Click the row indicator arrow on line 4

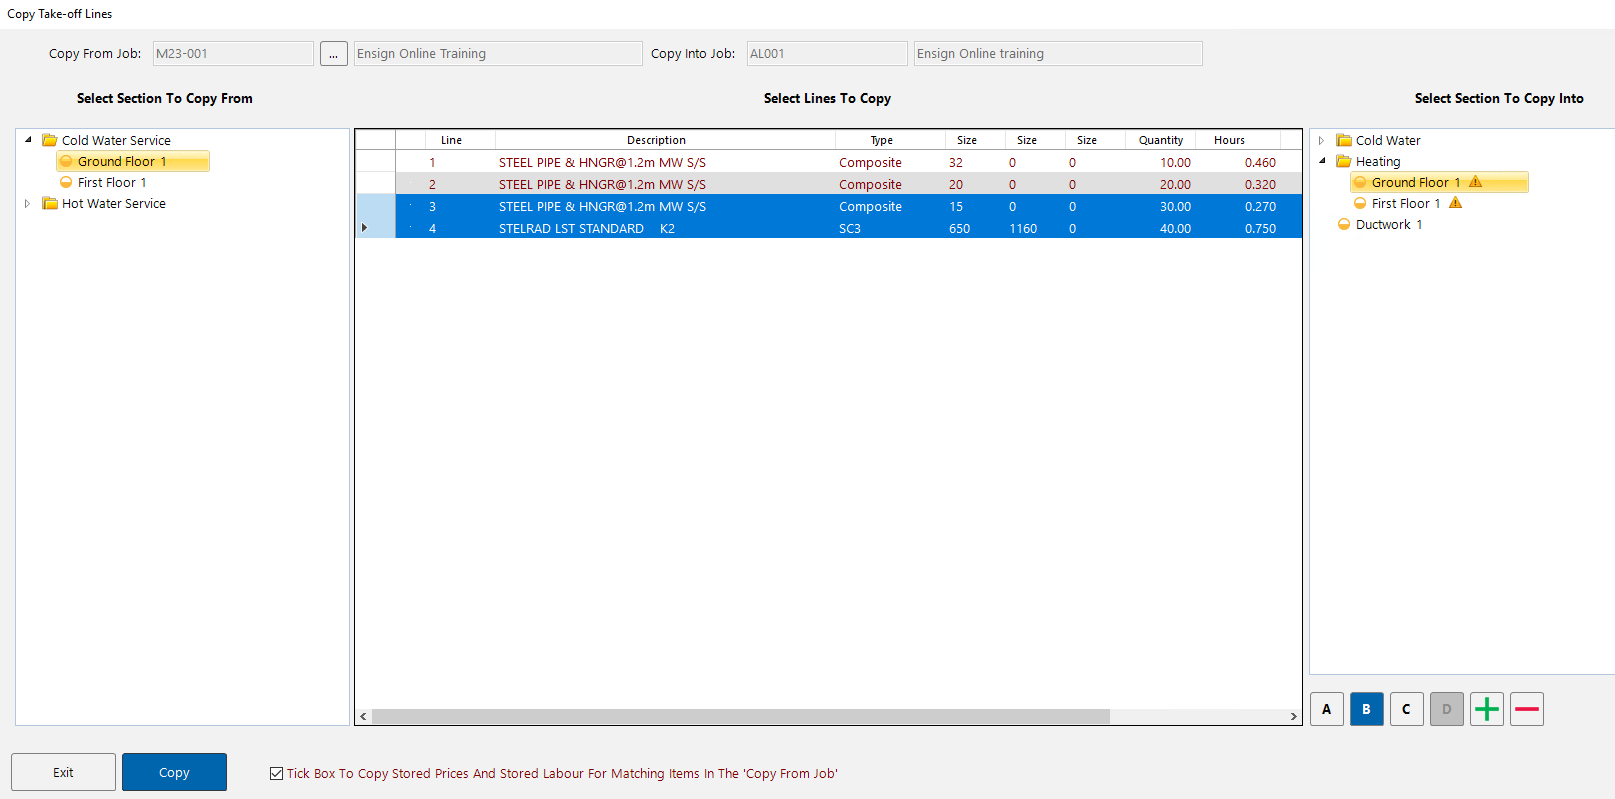pos(364,228)
